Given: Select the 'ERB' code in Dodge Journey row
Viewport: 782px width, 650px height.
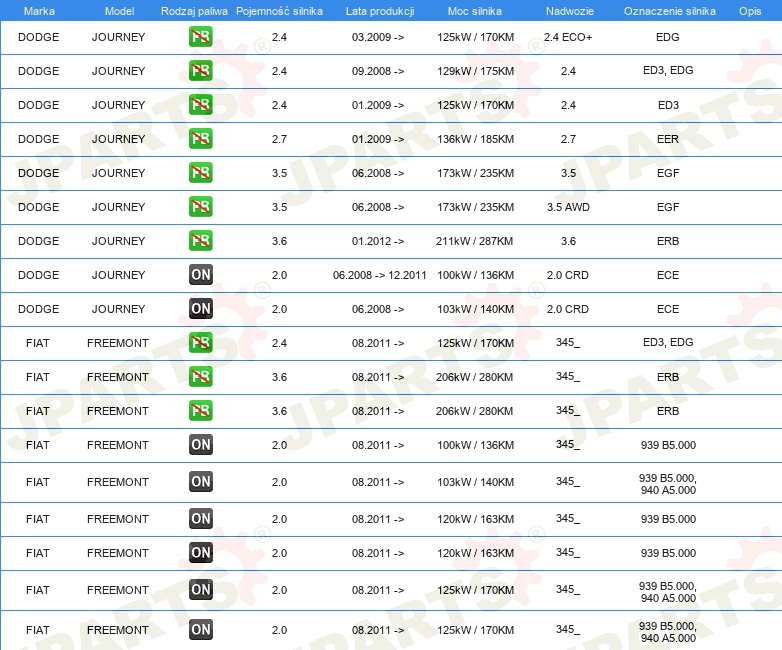Looking at the screenshot, I should tap(668, 241).
